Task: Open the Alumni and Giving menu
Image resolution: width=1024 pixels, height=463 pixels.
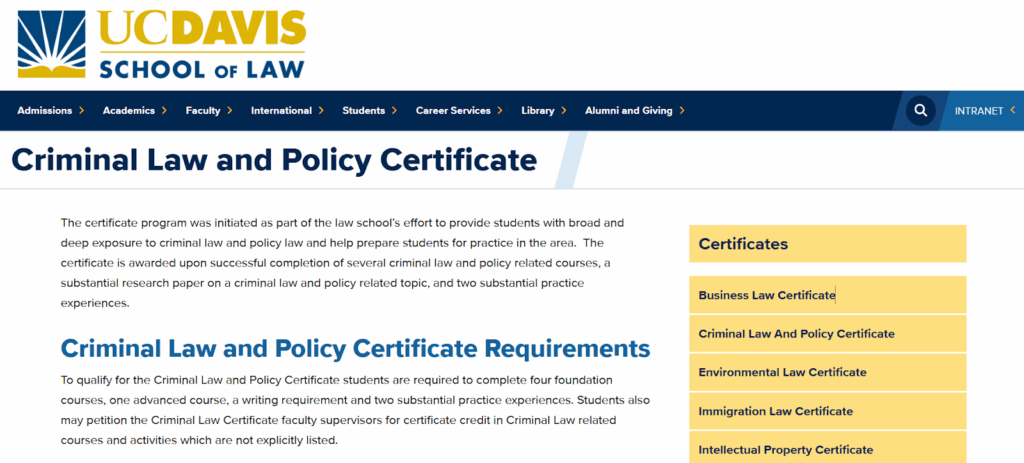Action: click(628, 110)
